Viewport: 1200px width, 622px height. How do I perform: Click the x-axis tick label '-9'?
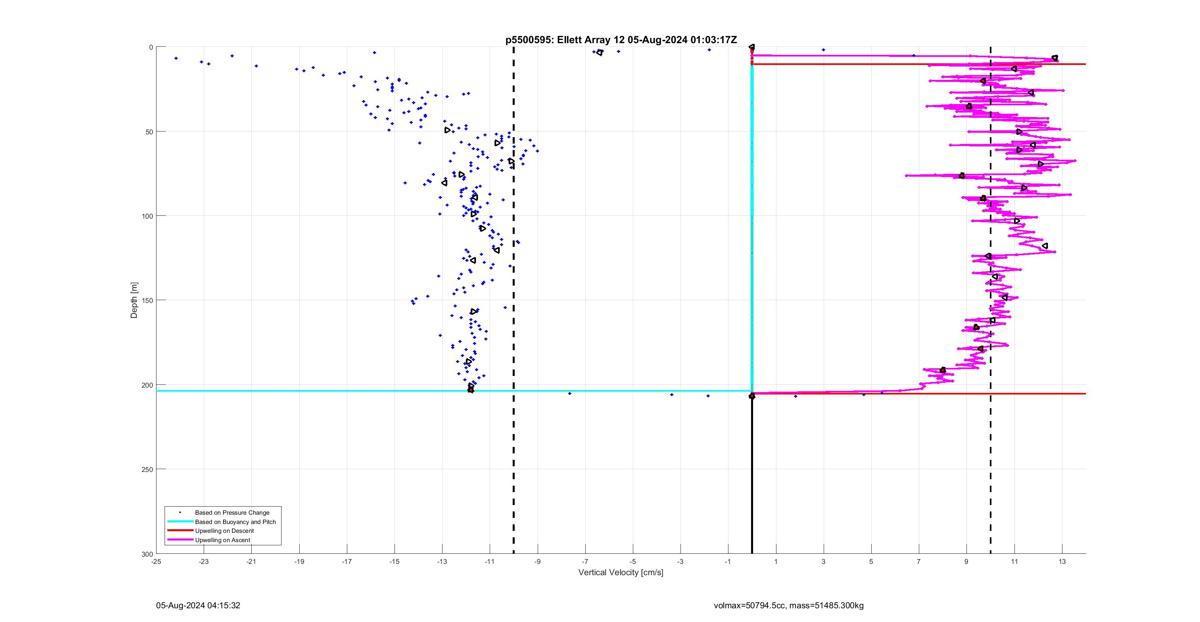537,562
